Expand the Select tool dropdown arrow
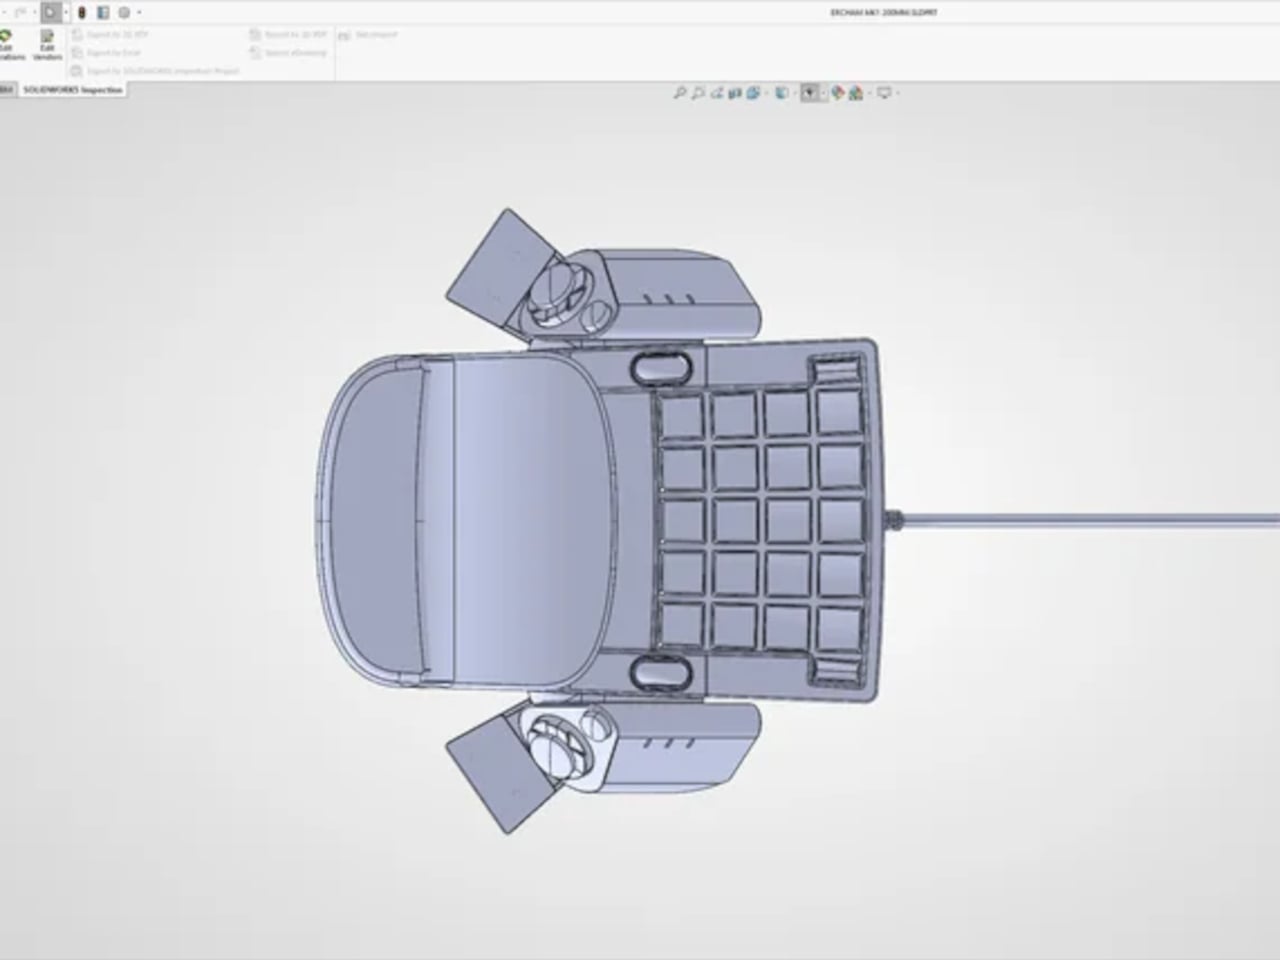This screenshot has height=960, width=1280. (x=66, y=13)
